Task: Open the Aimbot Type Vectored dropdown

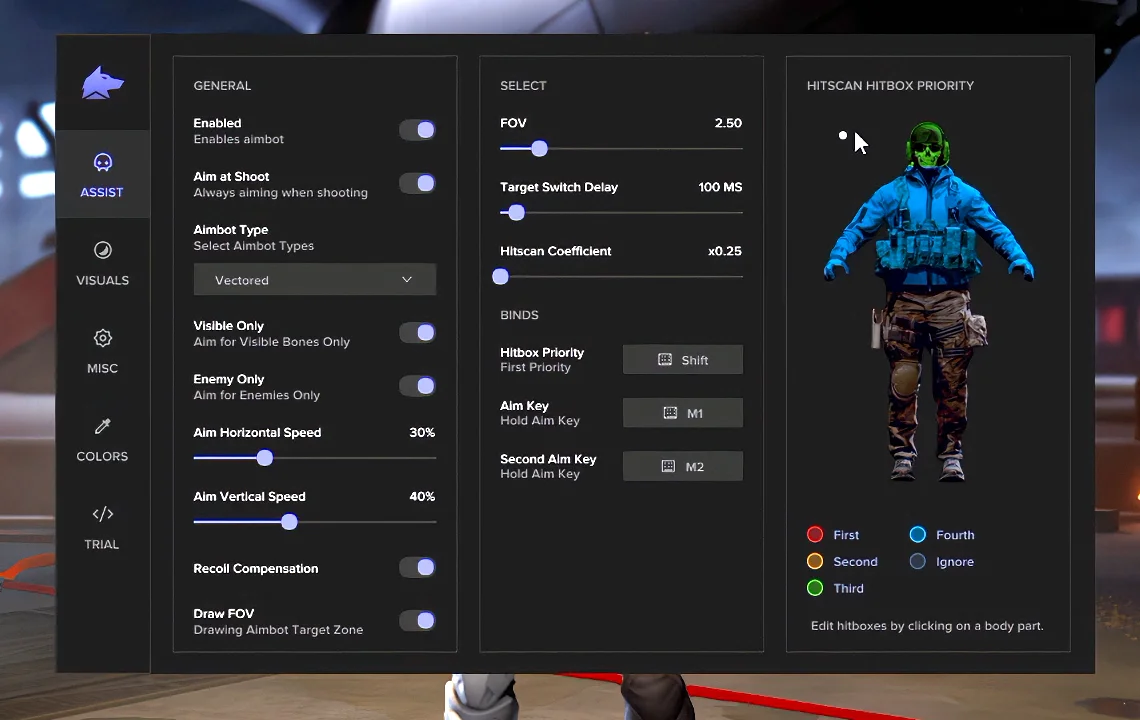Action: [315, 280]
